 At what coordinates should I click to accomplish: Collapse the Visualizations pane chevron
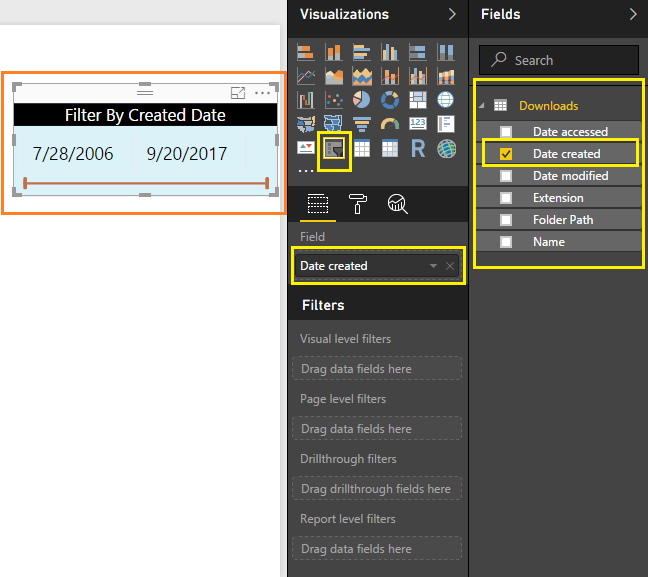click(453, 14)
